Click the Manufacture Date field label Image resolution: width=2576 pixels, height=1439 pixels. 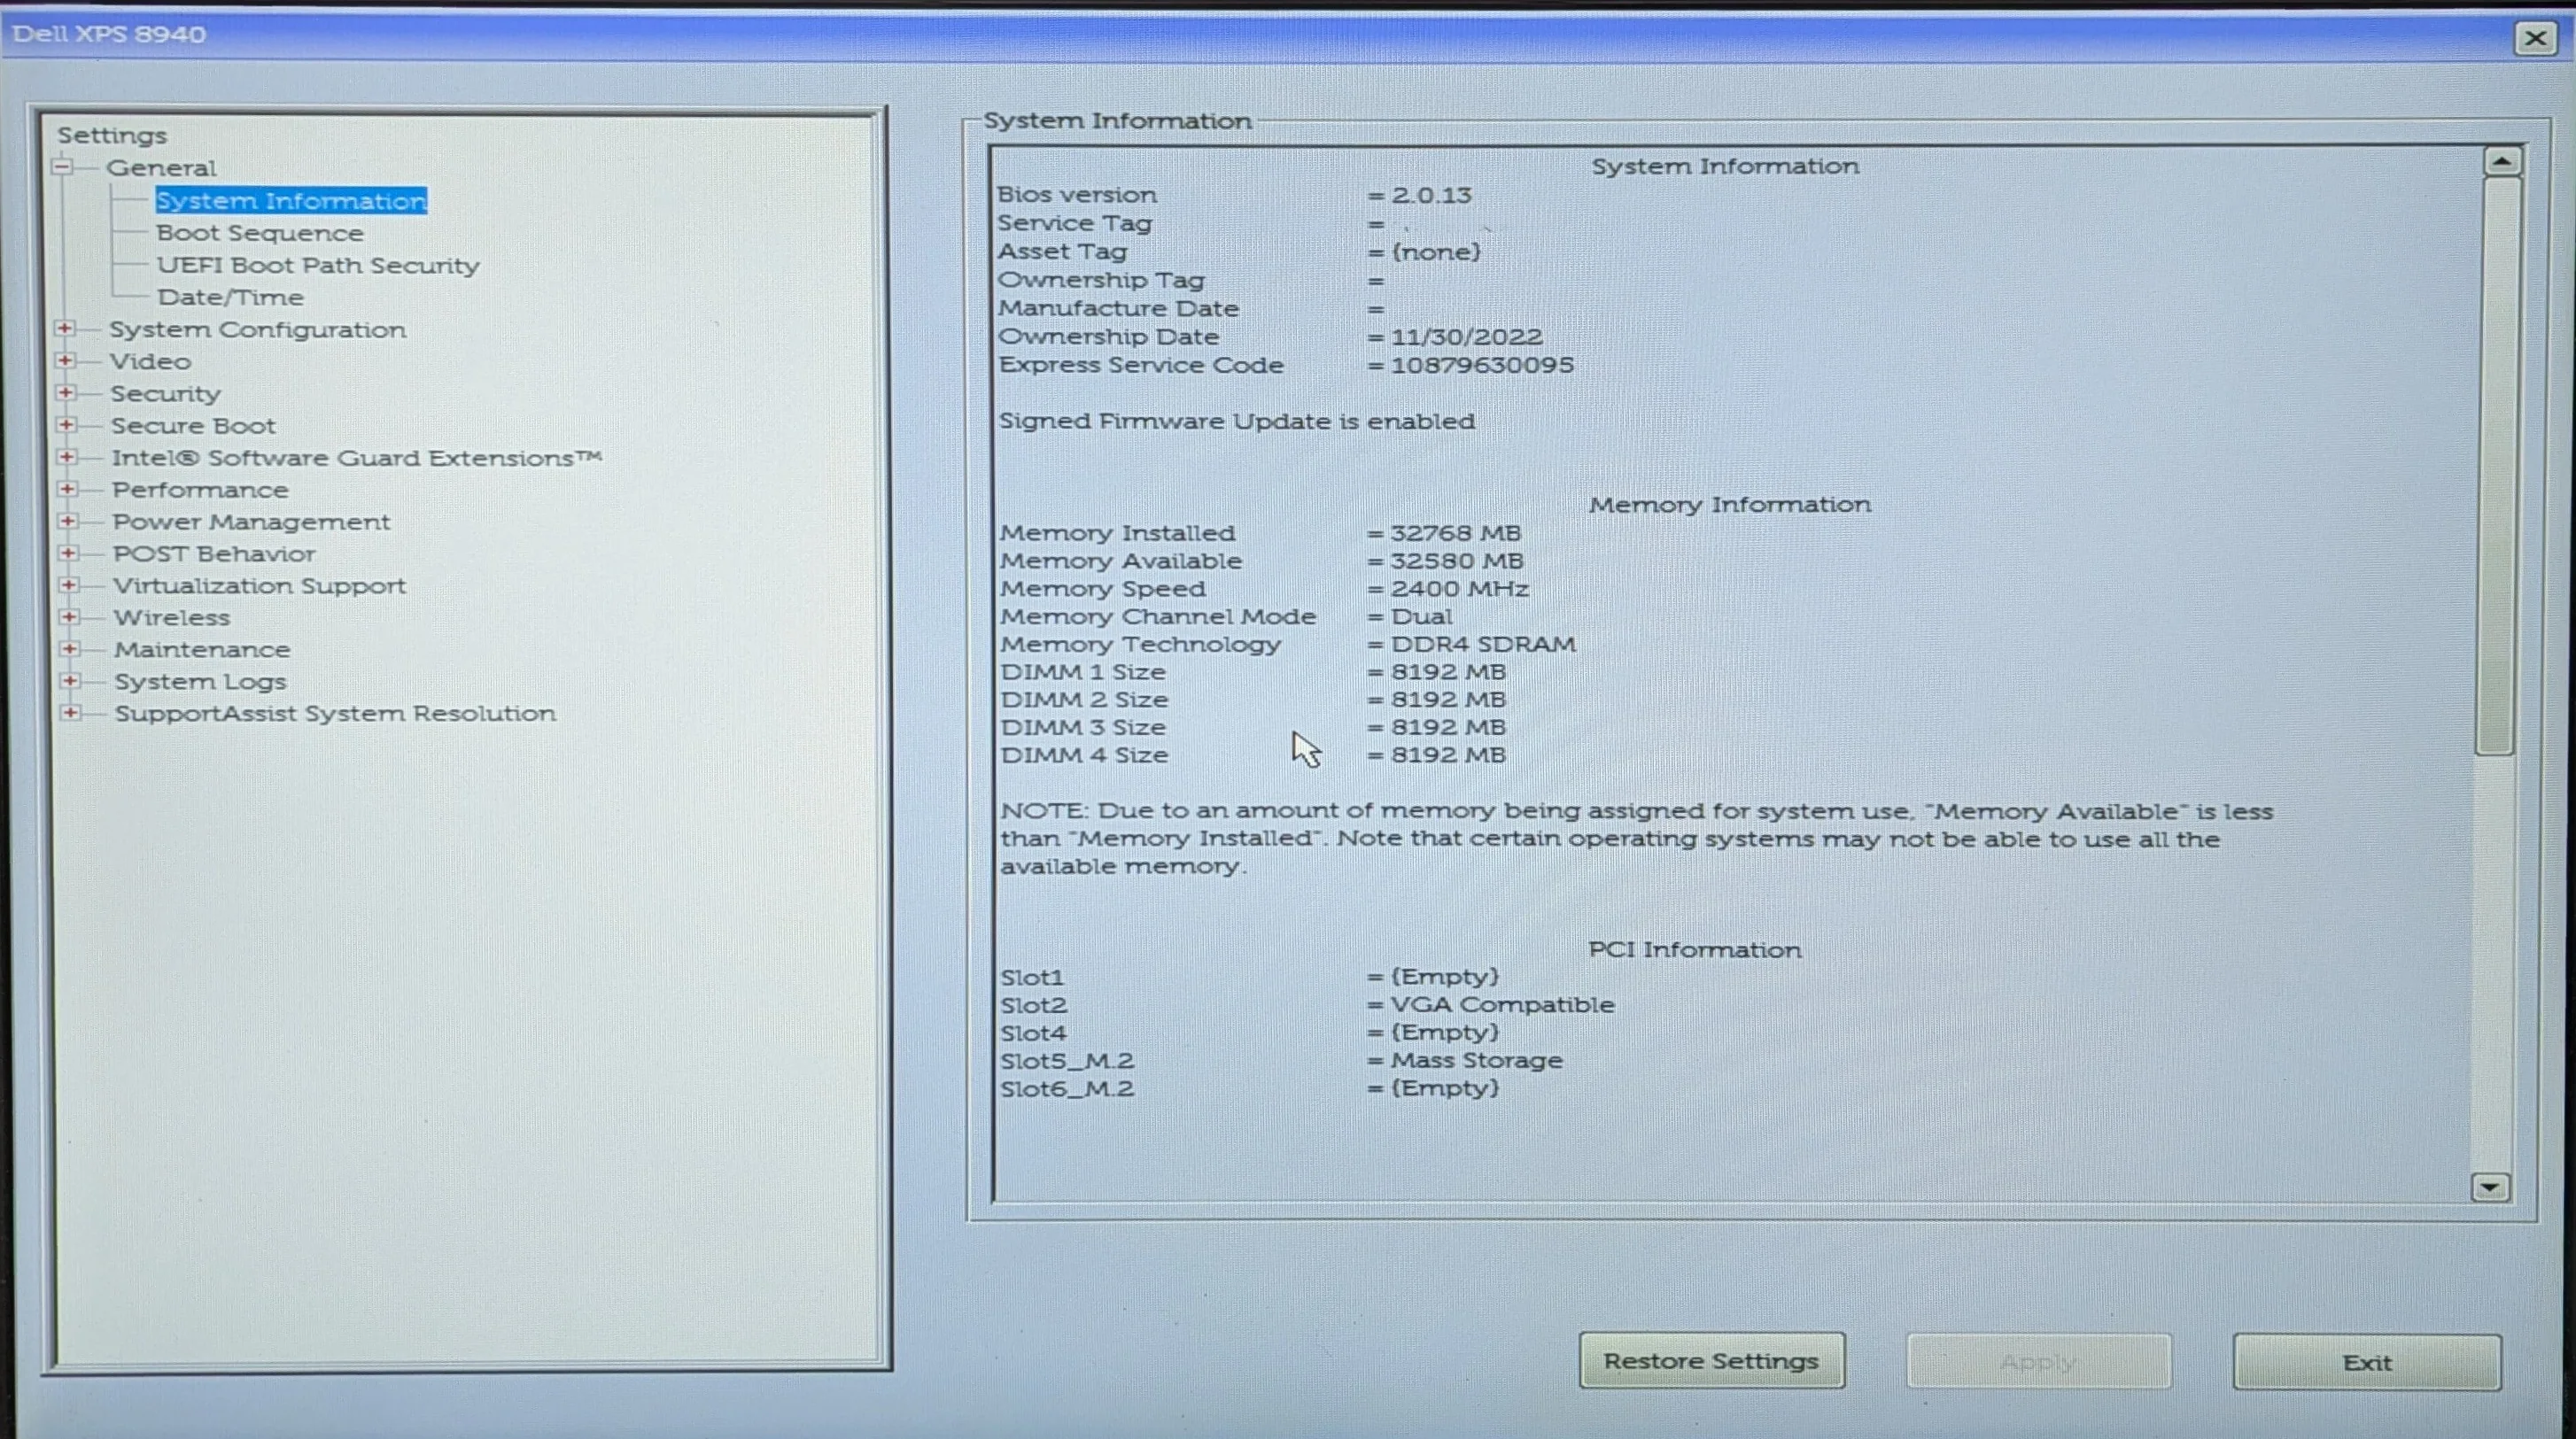(x=1118, y=309)
